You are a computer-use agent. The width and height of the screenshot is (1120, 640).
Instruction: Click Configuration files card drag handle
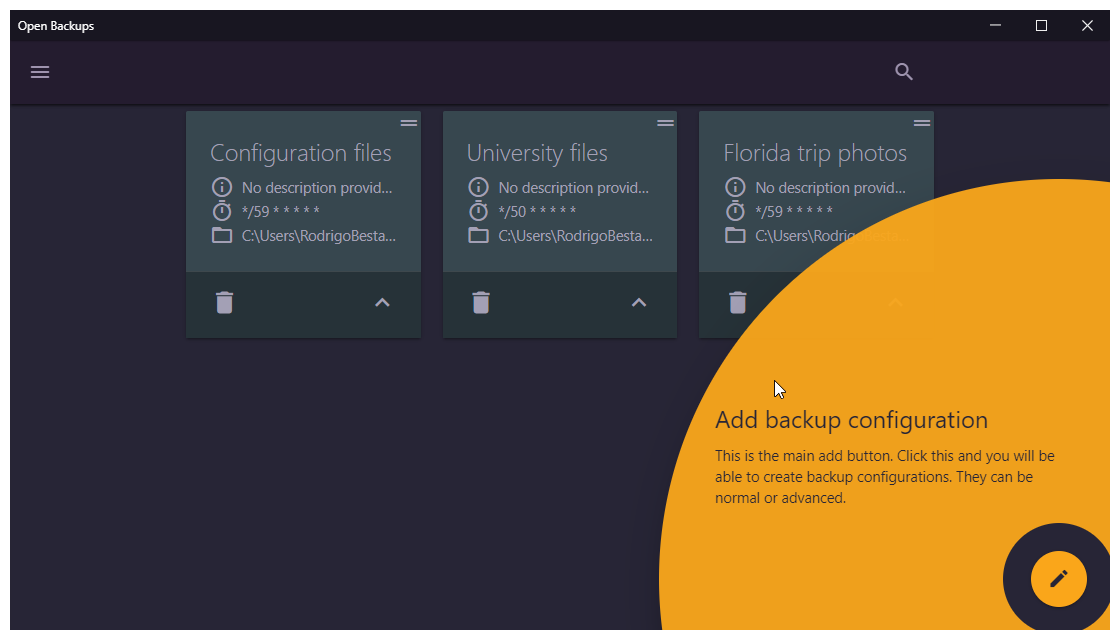[409, 123]
